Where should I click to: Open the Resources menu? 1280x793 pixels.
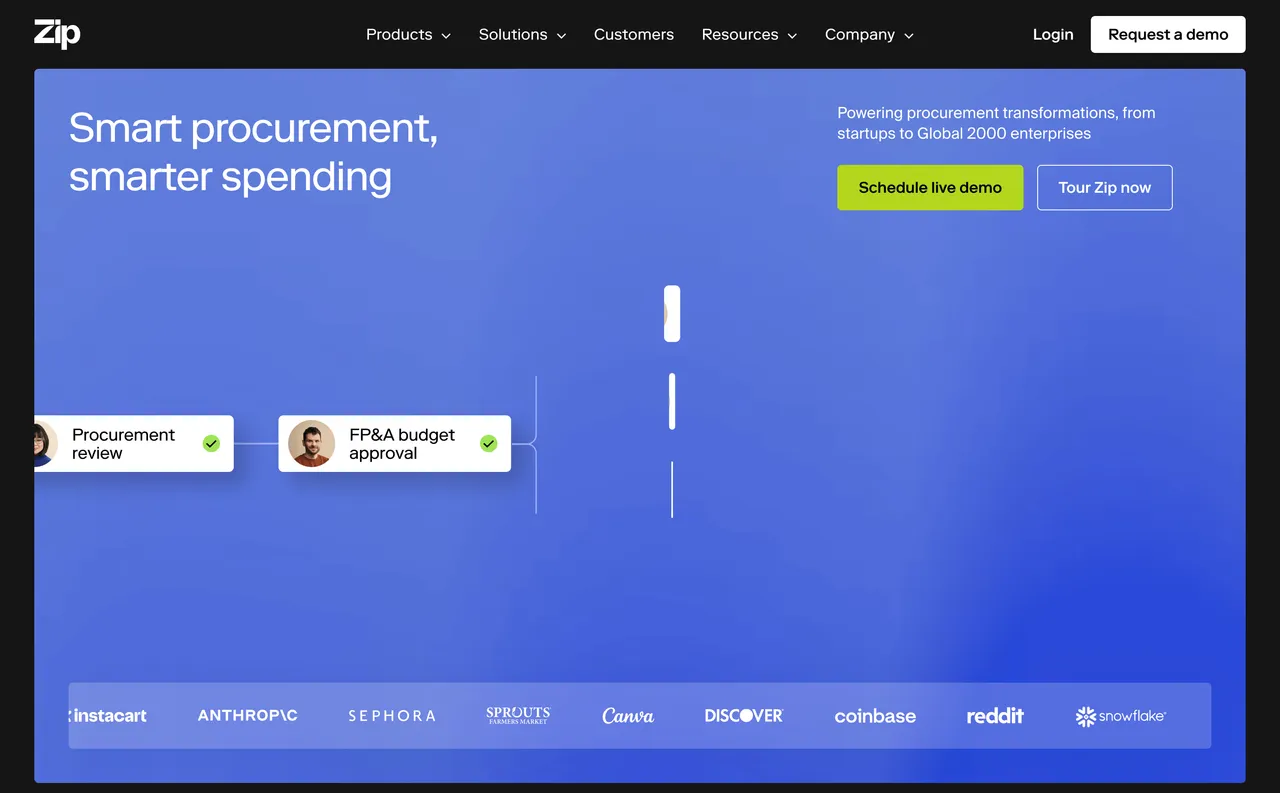click(x=749, y=34)
